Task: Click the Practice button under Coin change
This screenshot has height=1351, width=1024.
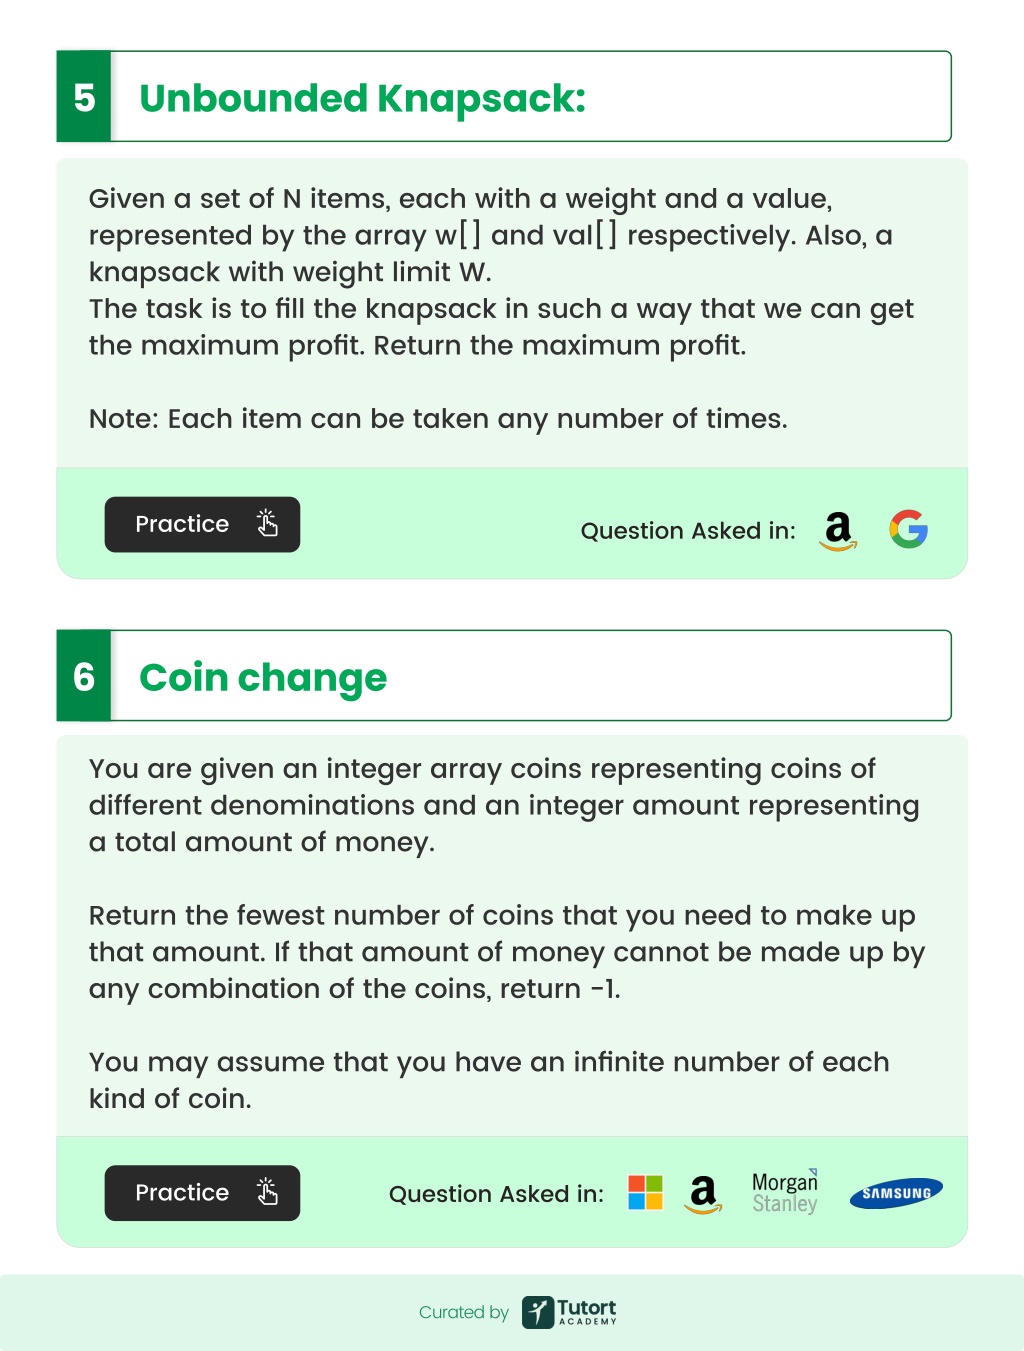Action: pyautogui.click(x=202, y=1192)
